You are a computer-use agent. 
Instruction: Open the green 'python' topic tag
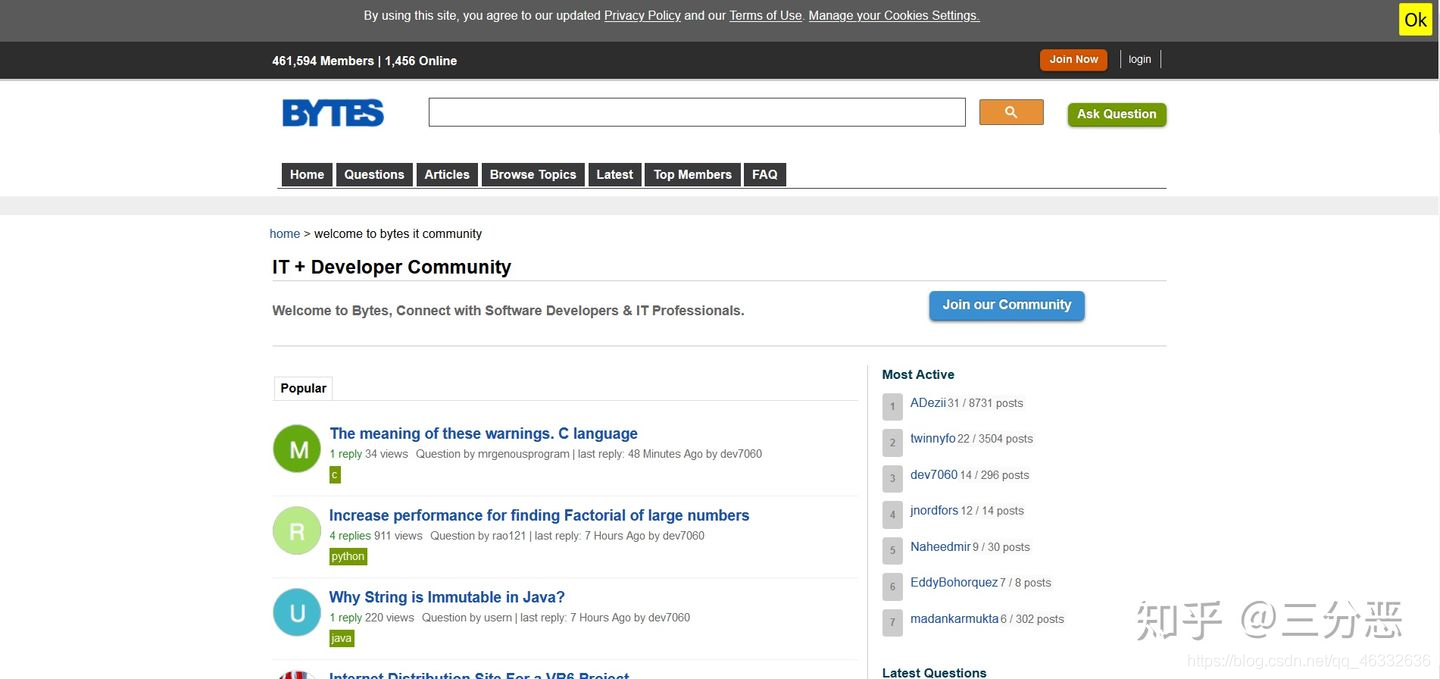pyautogui.click(x=348, y=557)
